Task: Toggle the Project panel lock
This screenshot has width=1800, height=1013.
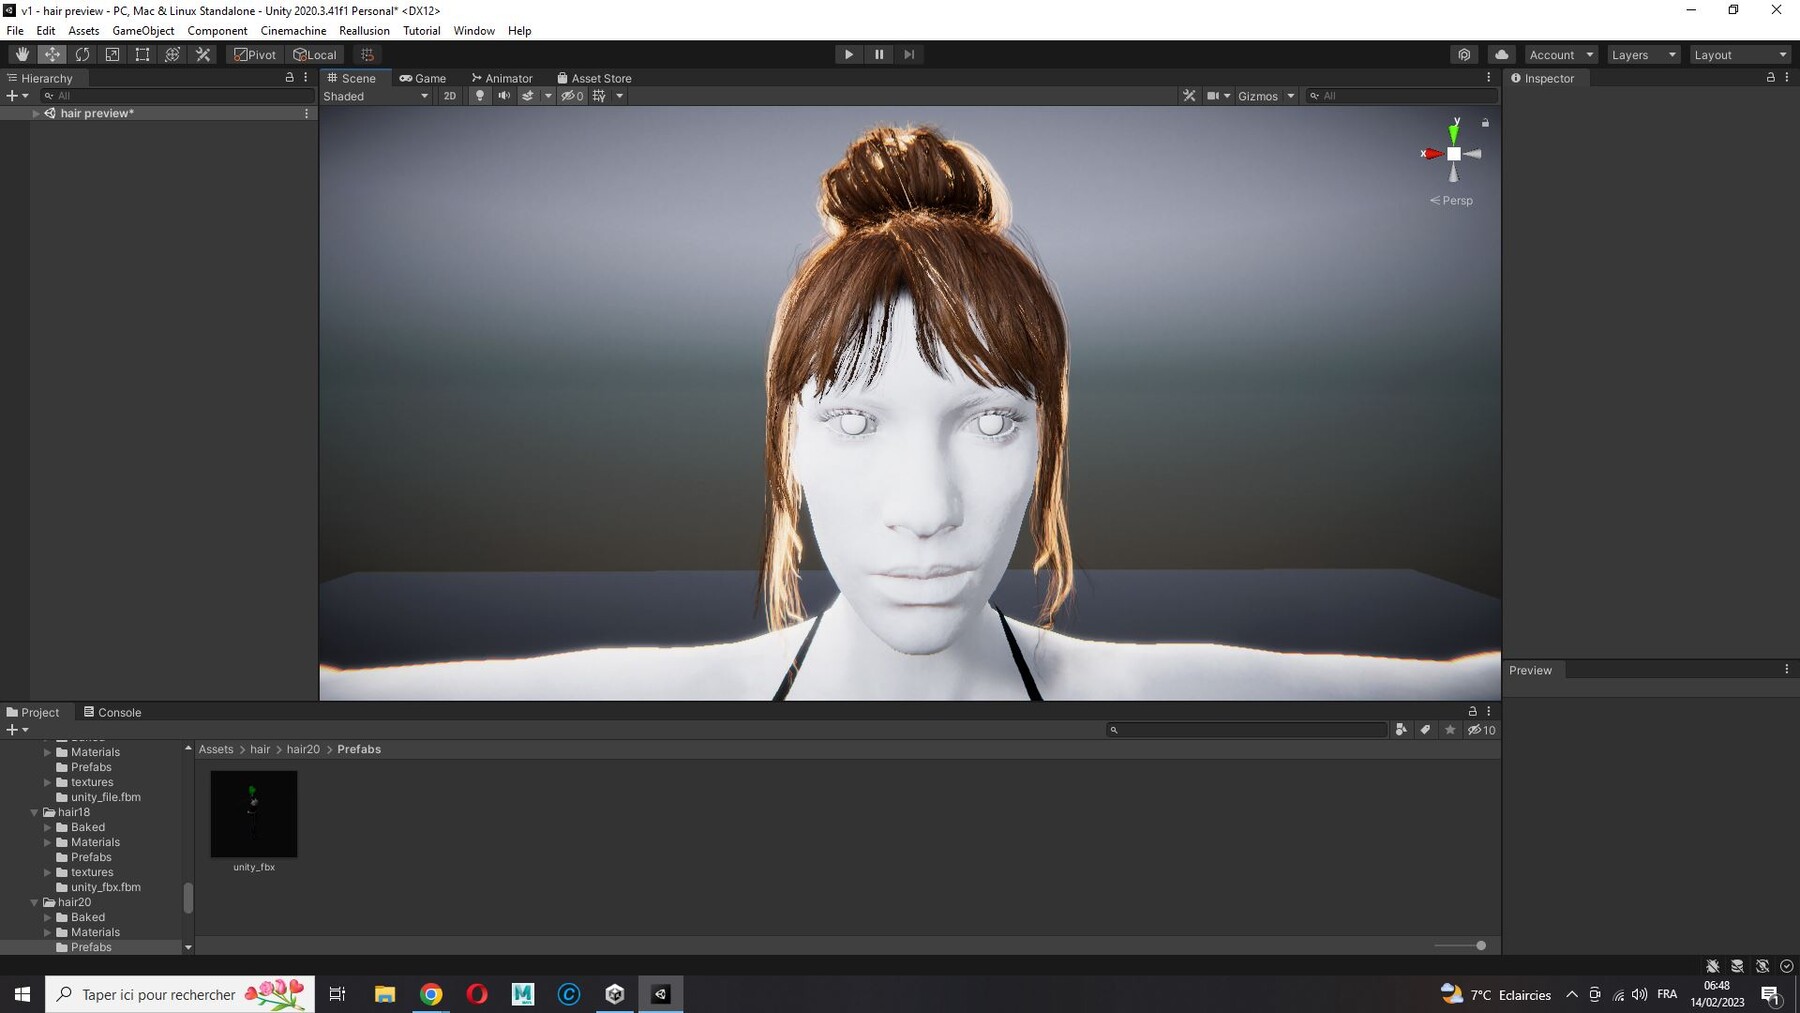Action: pyautogui.click(x=1472, y=711)
